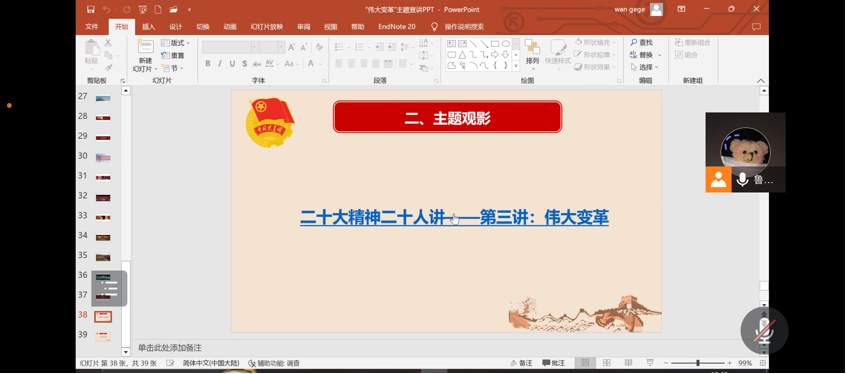Click the 替换 replace button
This screenshot has height=374, width=846.
[x=642, y=55]
